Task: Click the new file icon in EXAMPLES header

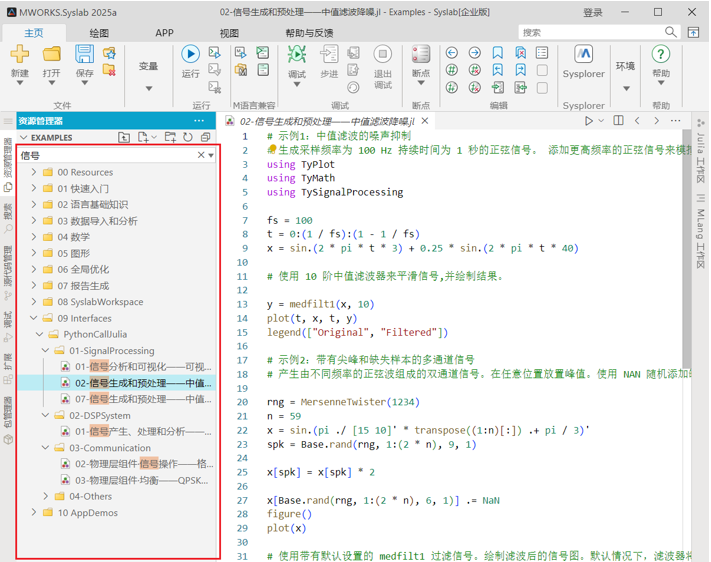Action: [x=143, y=137]
